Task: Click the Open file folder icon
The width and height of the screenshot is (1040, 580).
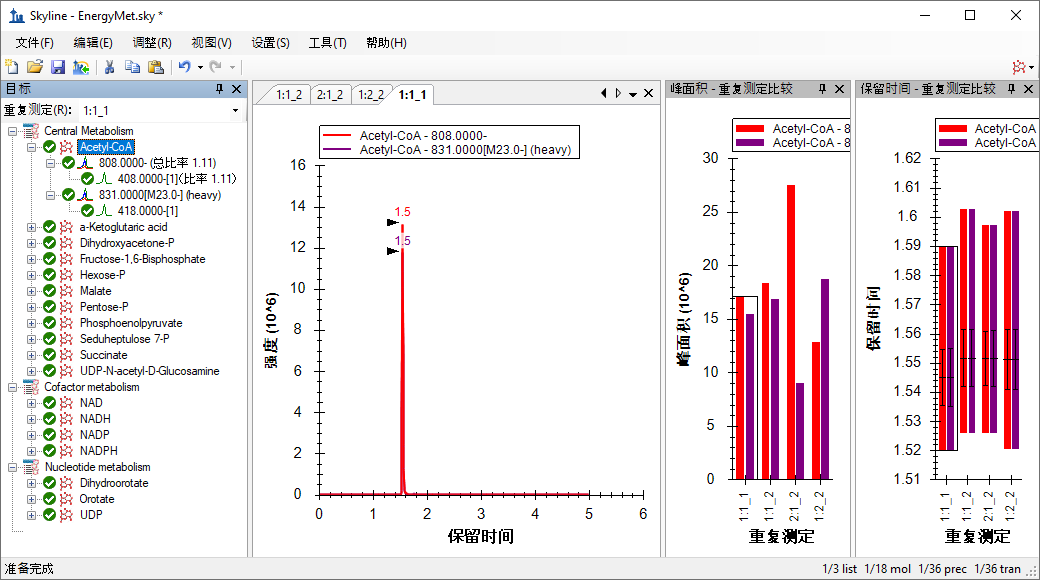Action: pyautogui.click(x=35, y=67)
